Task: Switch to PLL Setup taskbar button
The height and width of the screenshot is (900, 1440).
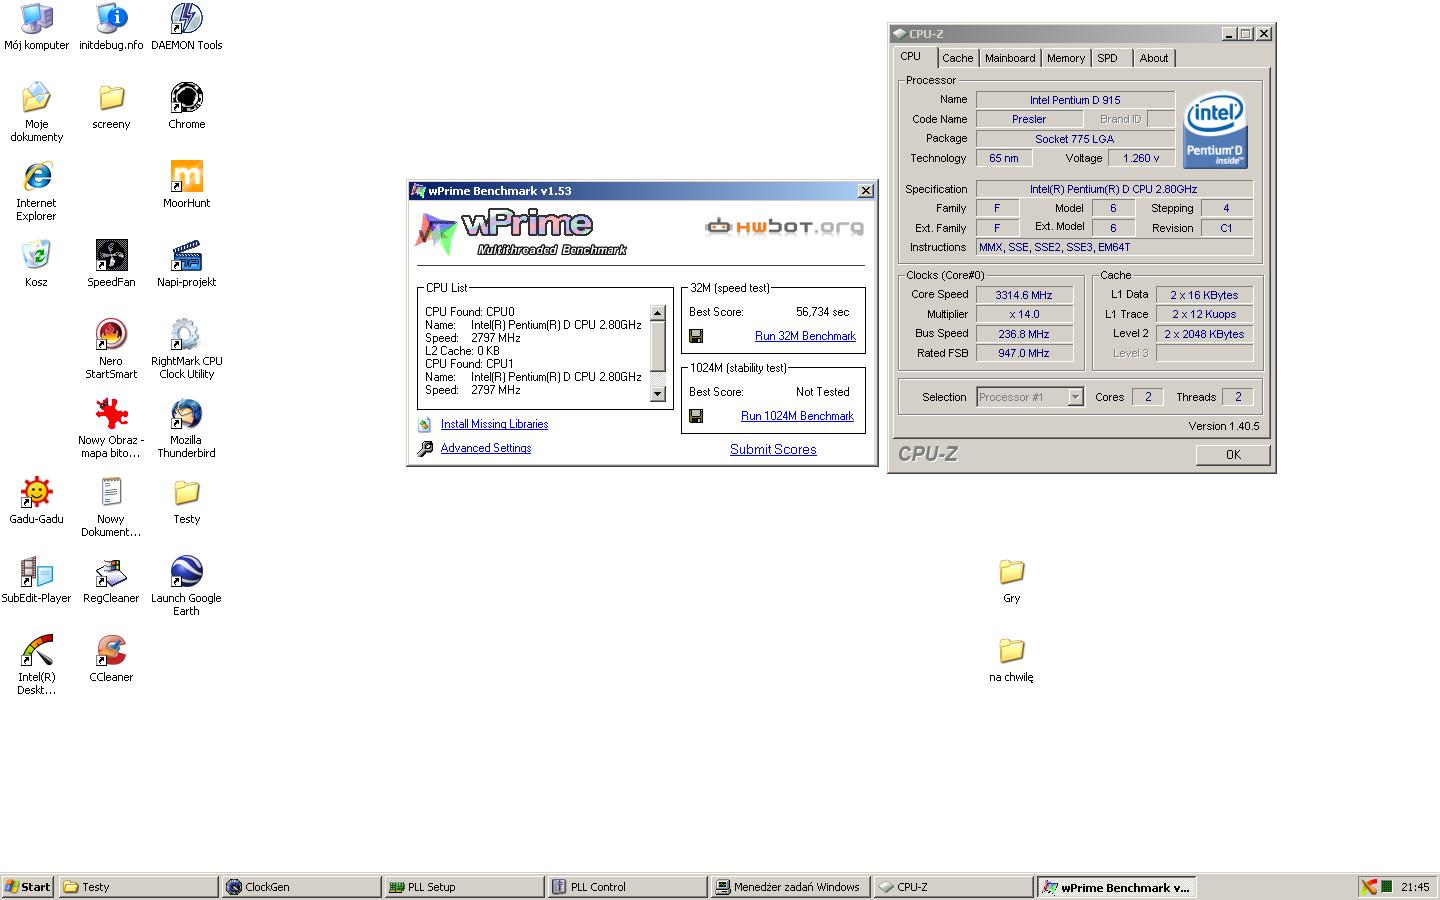Action: [x=465, y=886]
